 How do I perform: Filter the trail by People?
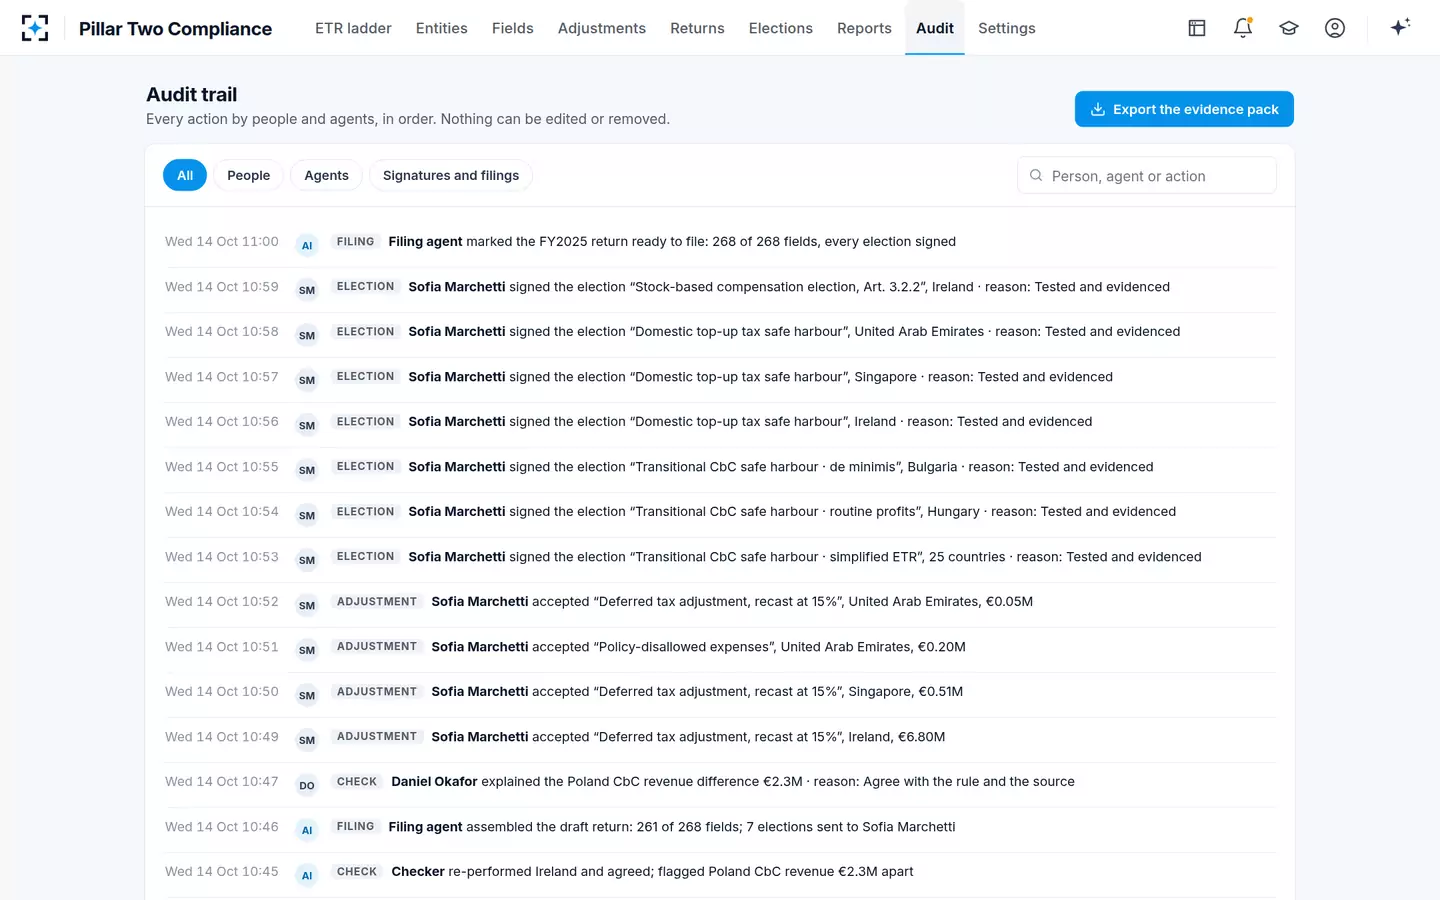[x=249, y=175]
